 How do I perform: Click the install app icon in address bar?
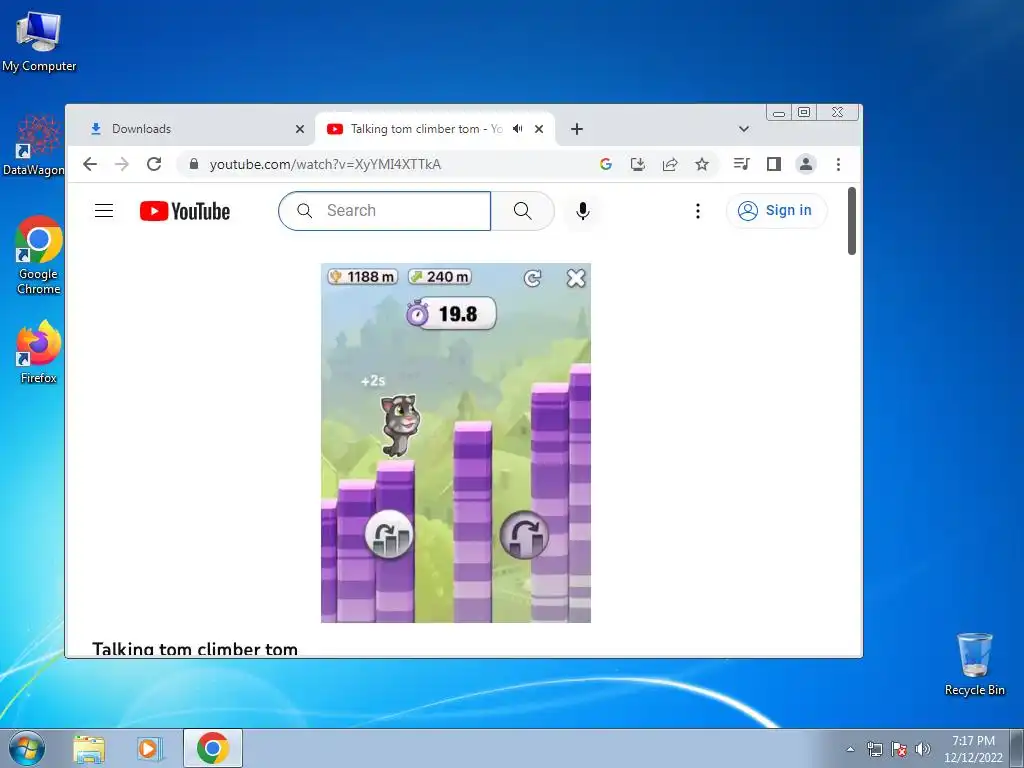pyautogui.click(x=637, y=164)
